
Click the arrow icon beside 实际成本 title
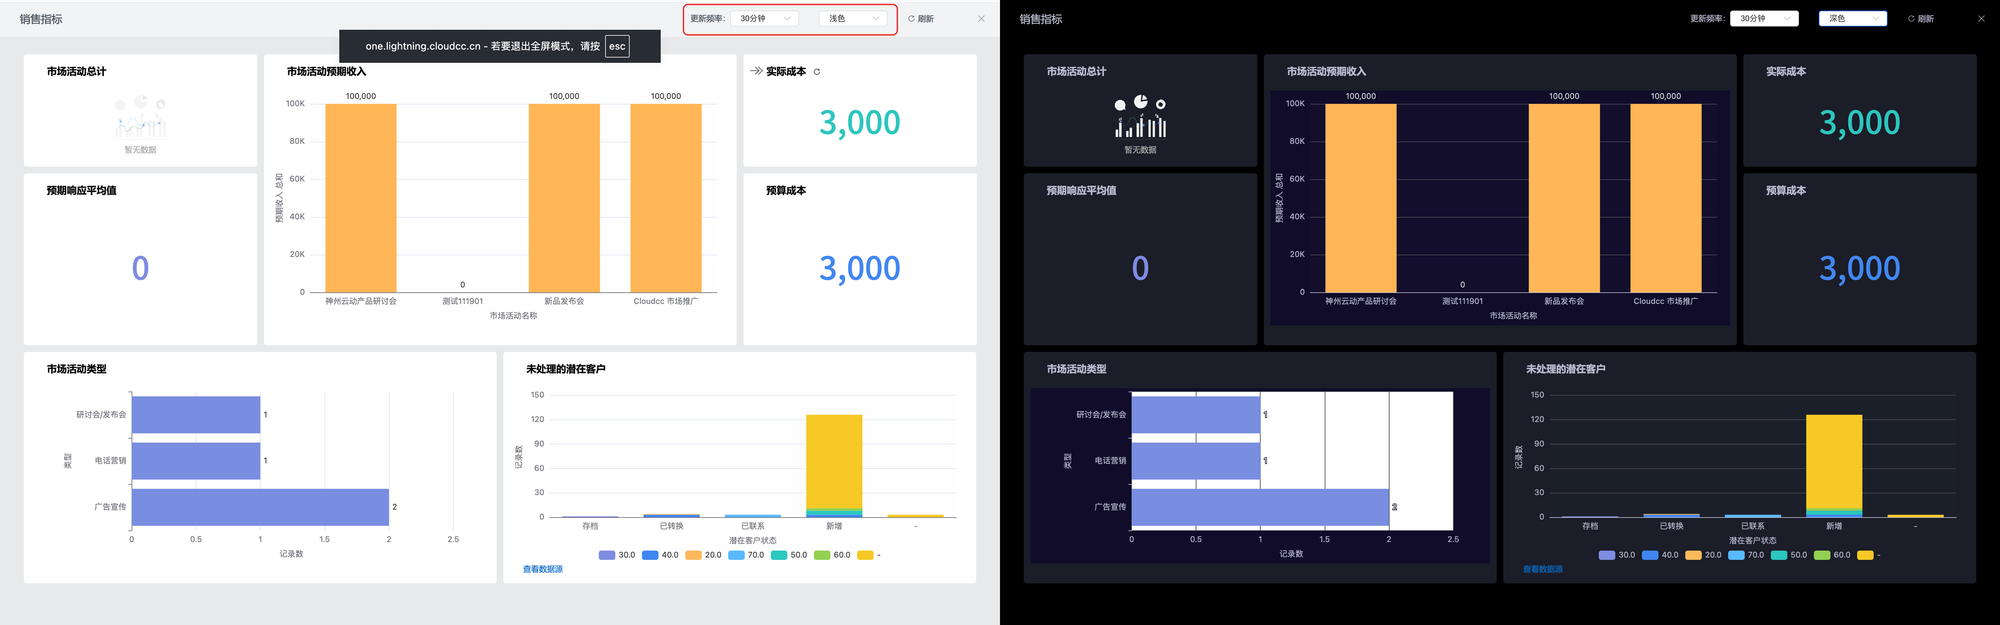[756, 71]
